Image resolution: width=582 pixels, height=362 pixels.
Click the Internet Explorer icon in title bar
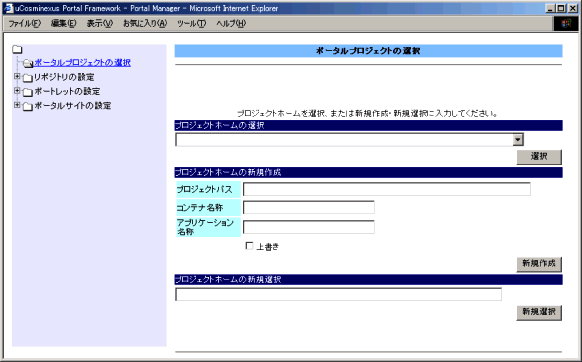[8, 8]
